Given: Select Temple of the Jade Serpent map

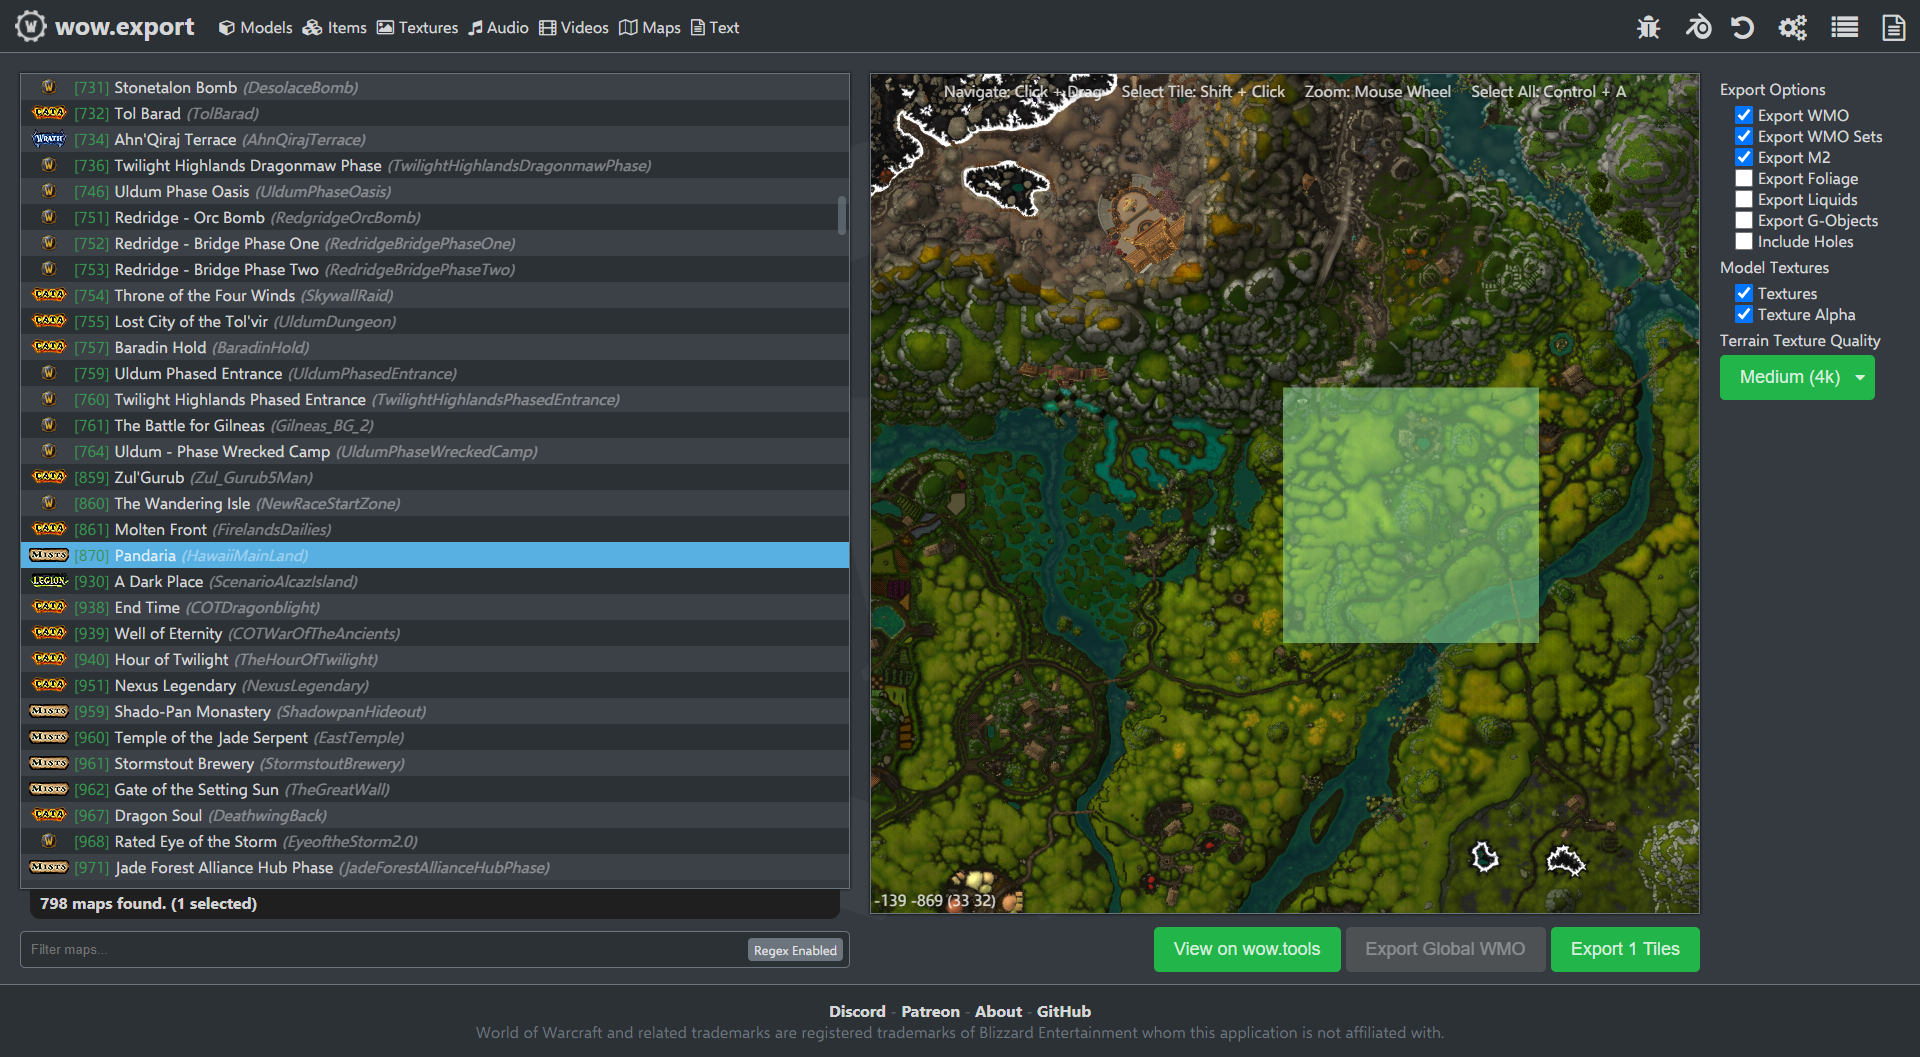Looking at the screenshot, I should point(211,738).
